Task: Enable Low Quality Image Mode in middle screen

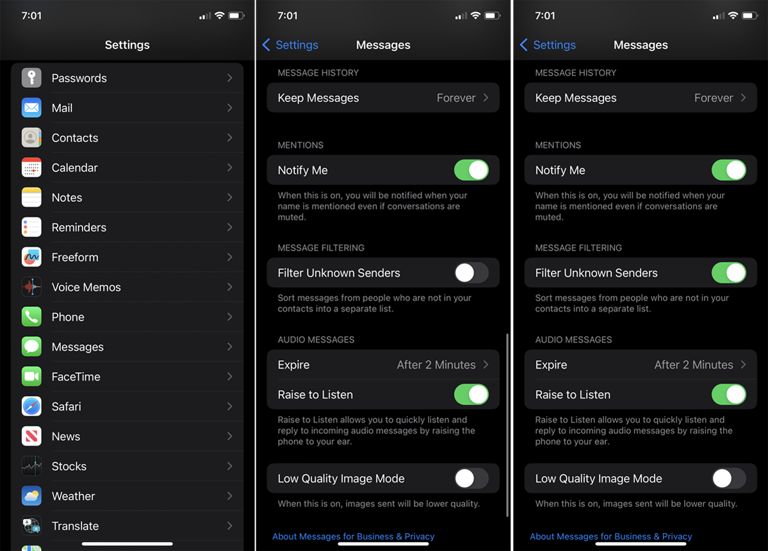Action: [x=471, y=479]
